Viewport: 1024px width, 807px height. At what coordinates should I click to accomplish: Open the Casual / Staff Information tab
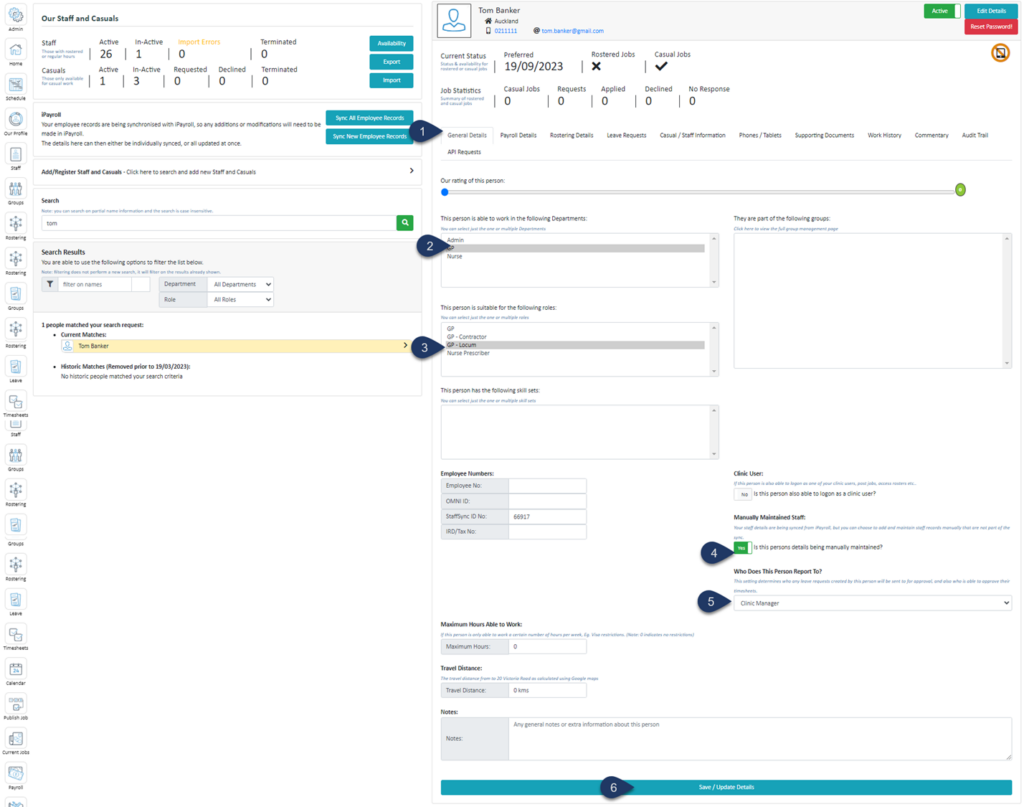coord(692,135)
